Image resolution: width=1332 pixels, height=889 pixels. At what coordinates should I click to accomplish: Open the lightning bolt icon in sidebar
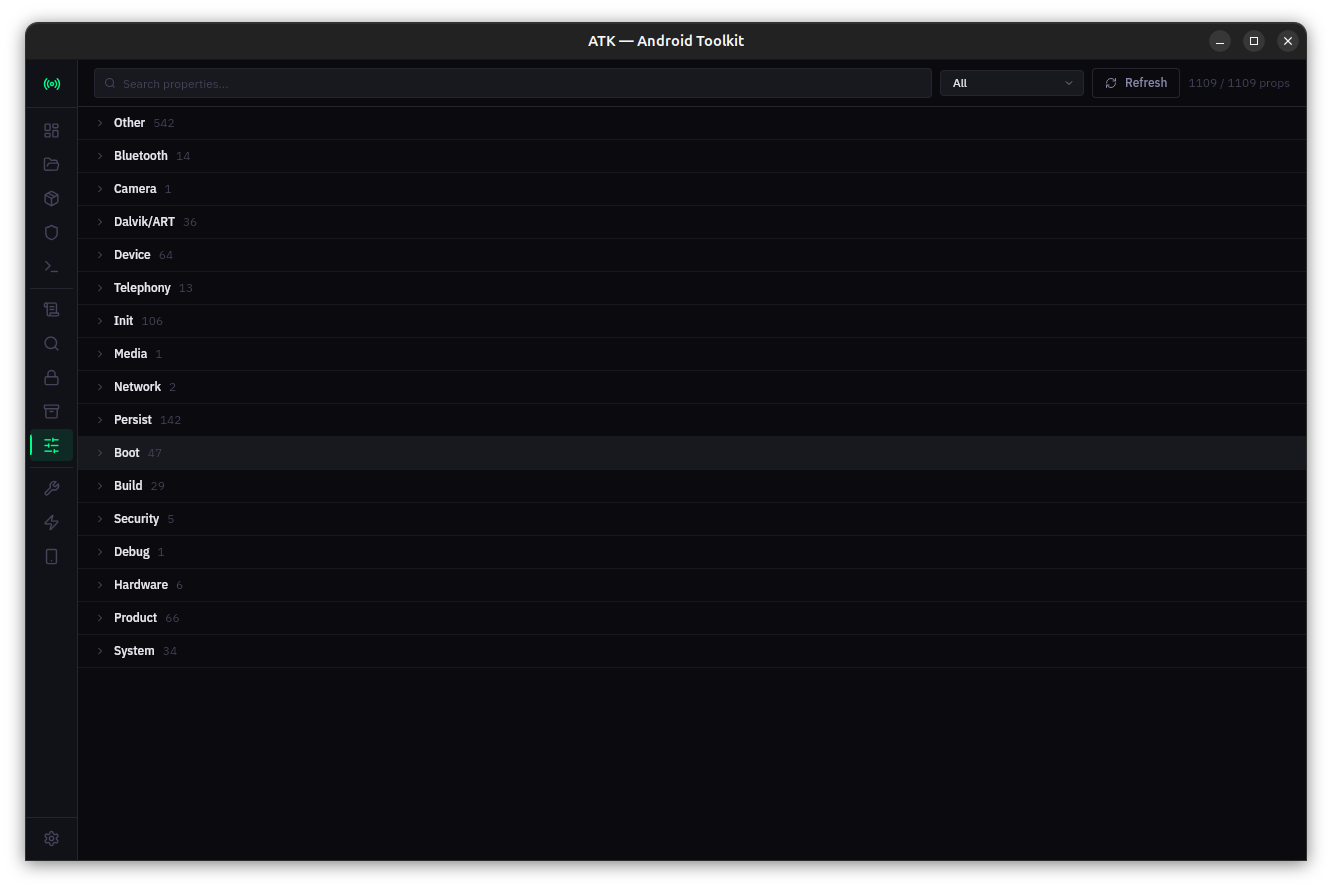(52, 523)
